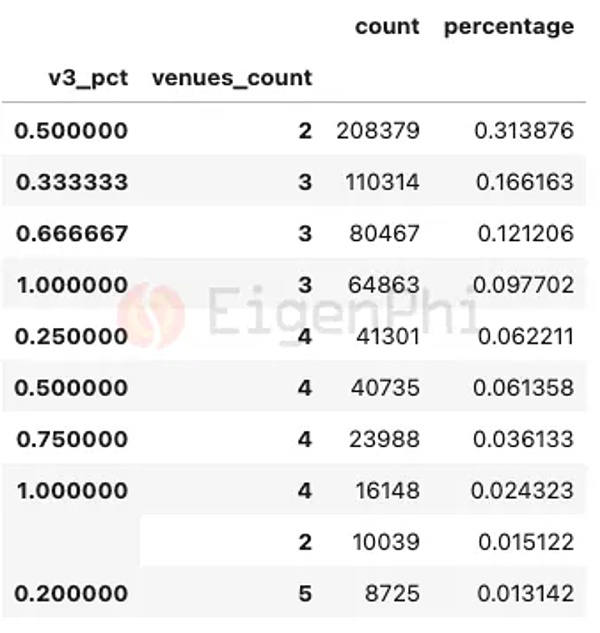Select the count cell 16148
The image size is (600, 633).
point(385,491)
